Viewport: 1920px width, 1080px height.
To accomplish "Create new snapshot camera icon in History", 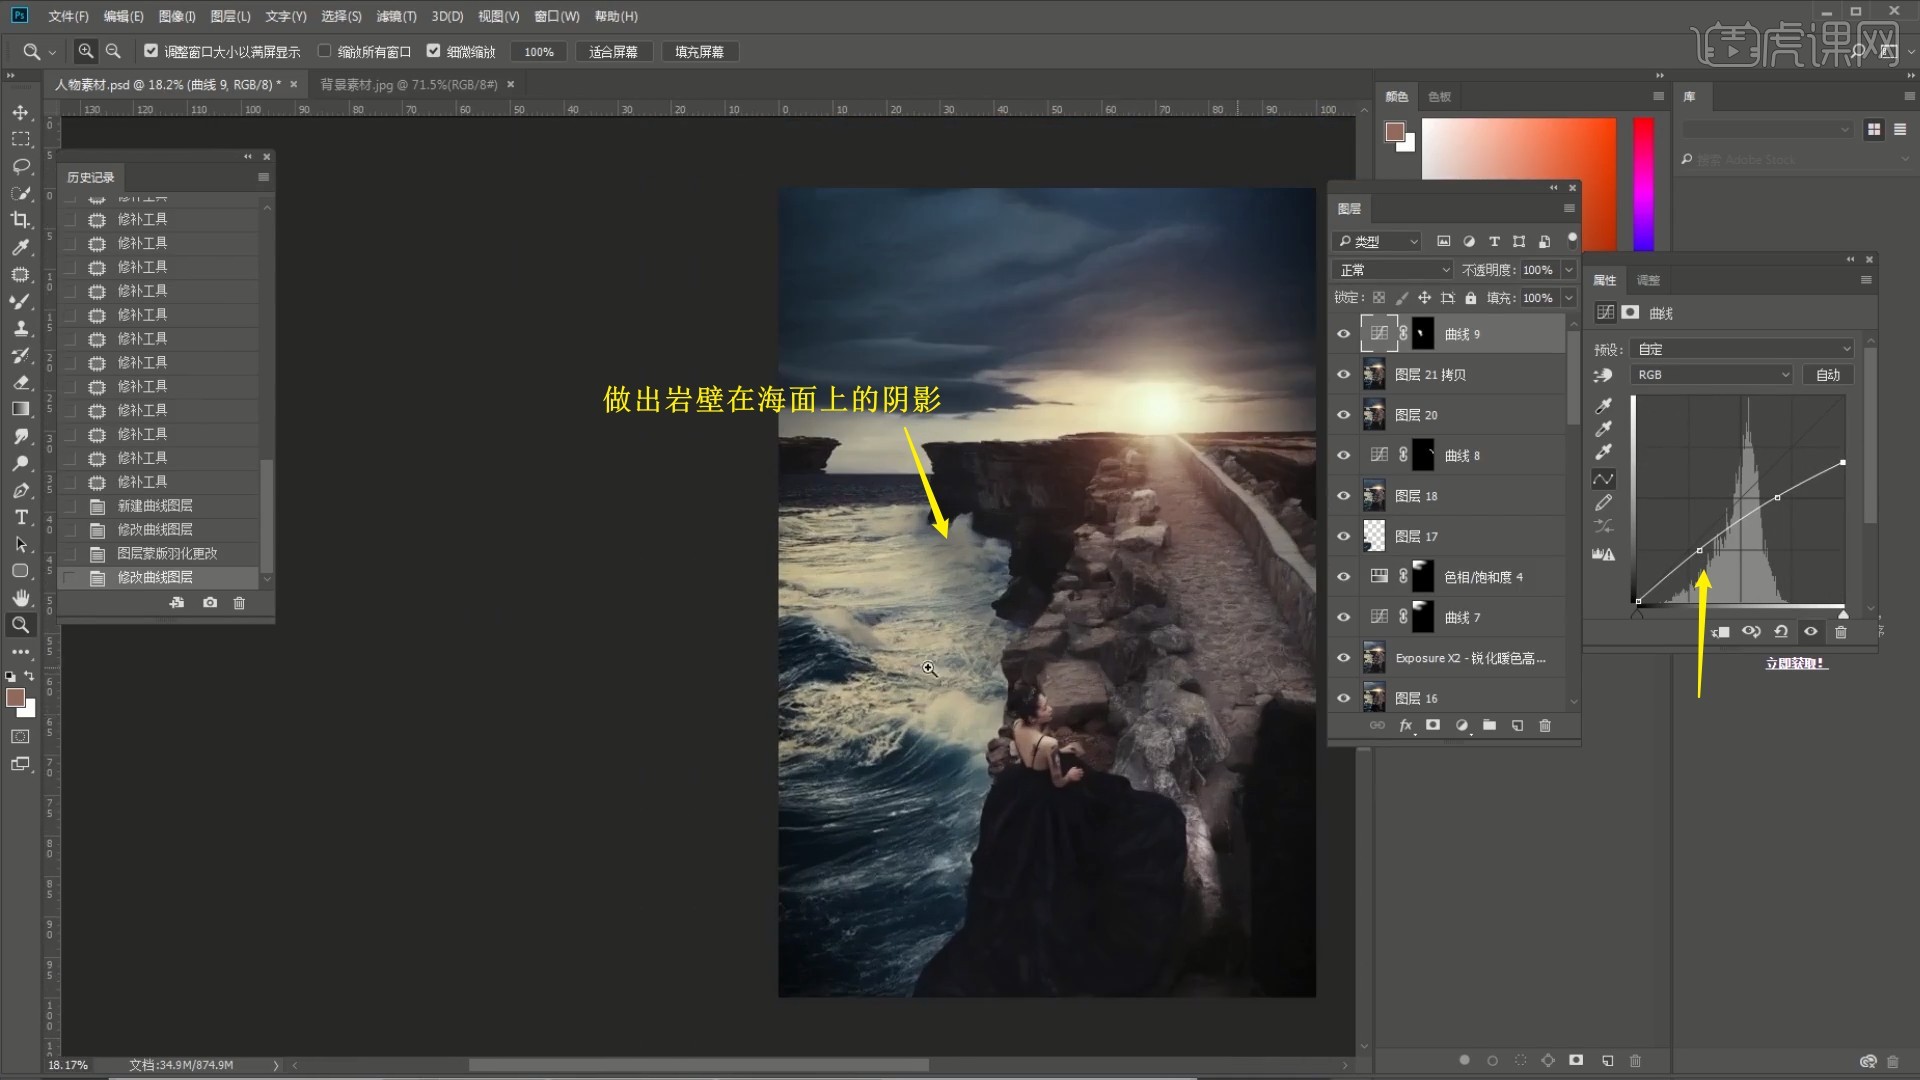I will pos(210,603).
